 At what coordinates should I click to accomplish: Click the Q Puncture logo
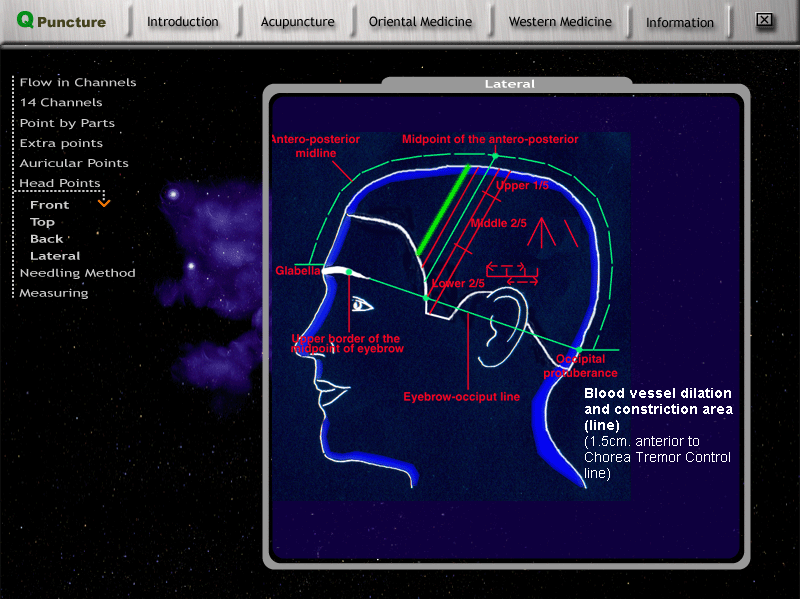61,21
